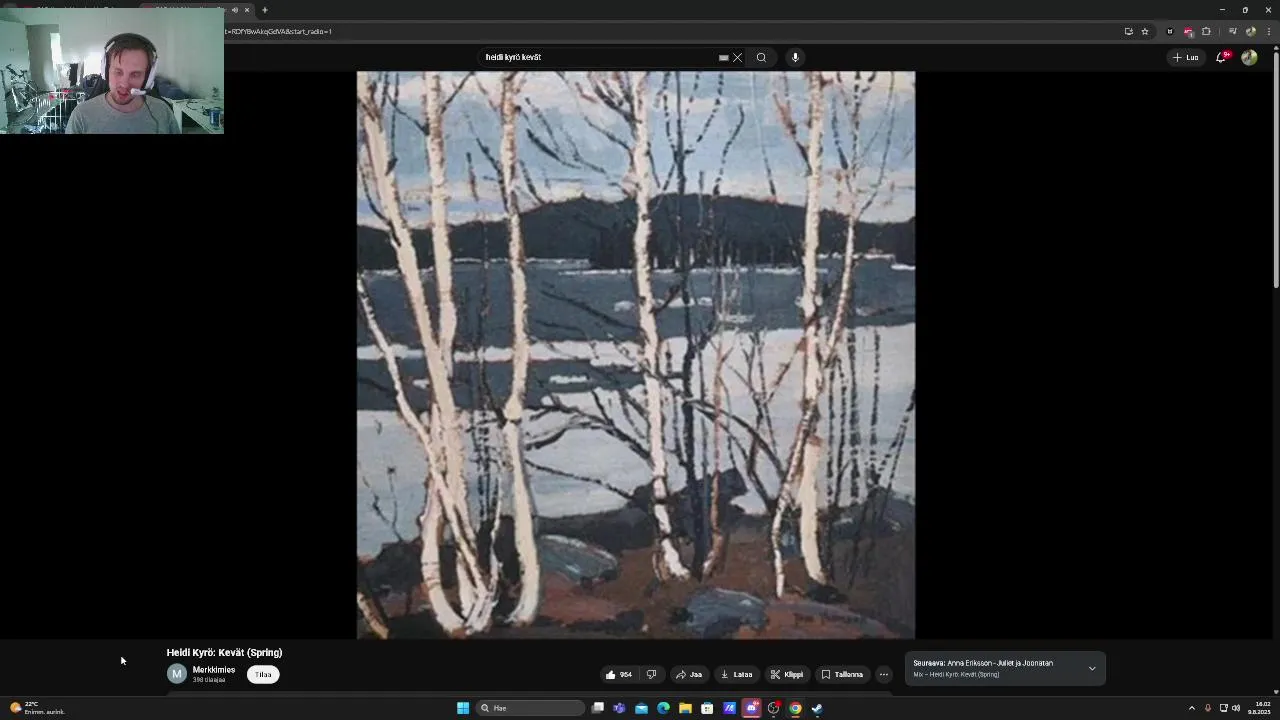Bookmark the page with the star icon
The height and width of the screenshot is (720, 1280).
1145,31
